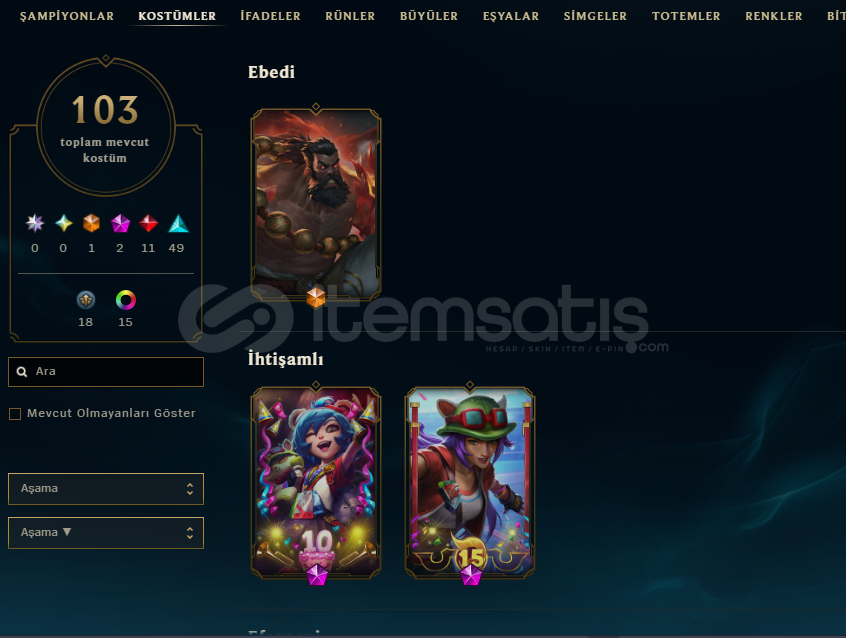This screenshot has height=638, width=846.
Task: Click the Legendary orange gem counter icon
Action: 92,223
